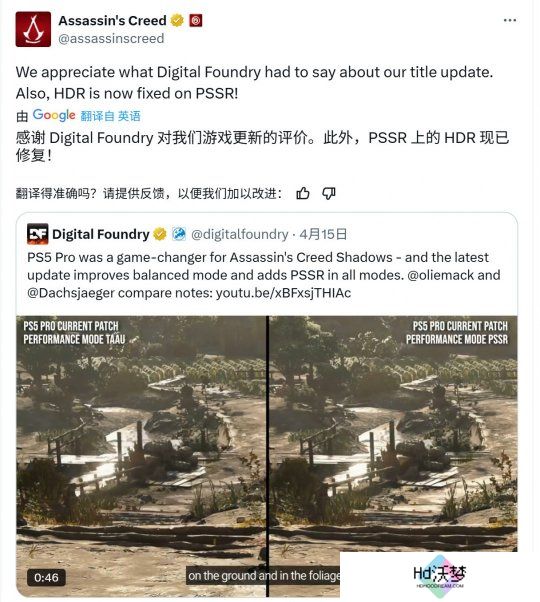Click the Digital Foundry gold verified badge
540x602 pixels.
pos(160,234)
